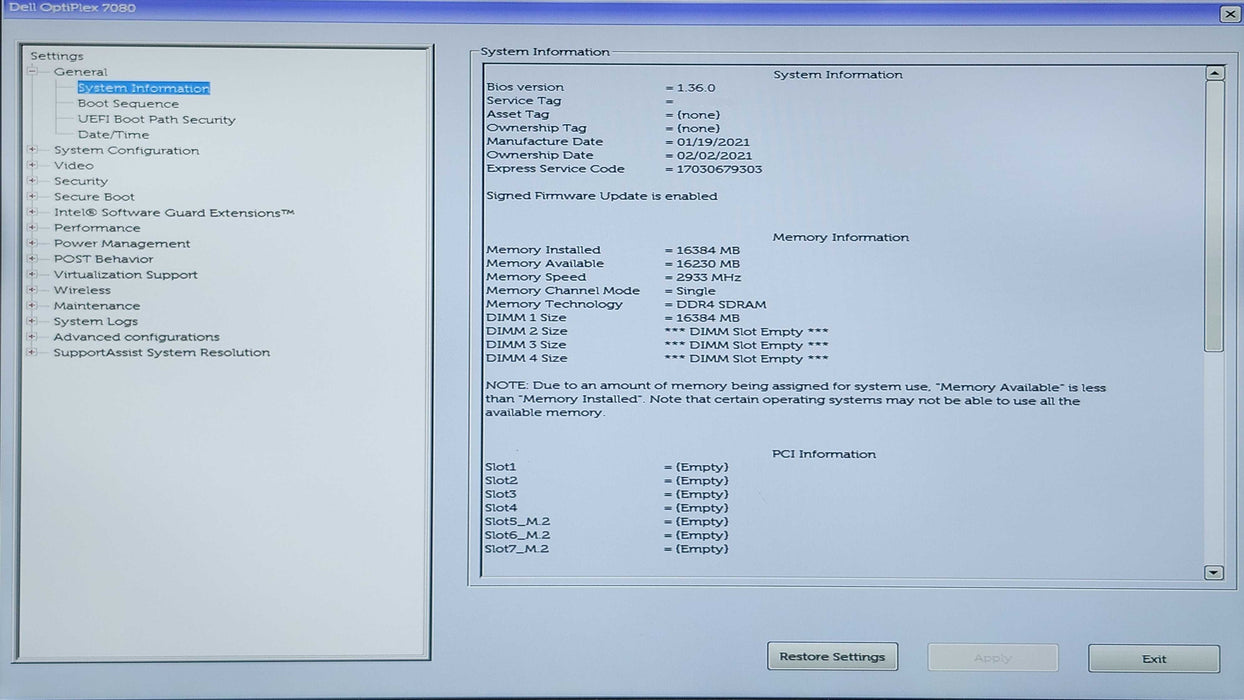Viewport: 1244px width, 700px height.
Task: Expand the Video settings node
Action: [33, 166]
